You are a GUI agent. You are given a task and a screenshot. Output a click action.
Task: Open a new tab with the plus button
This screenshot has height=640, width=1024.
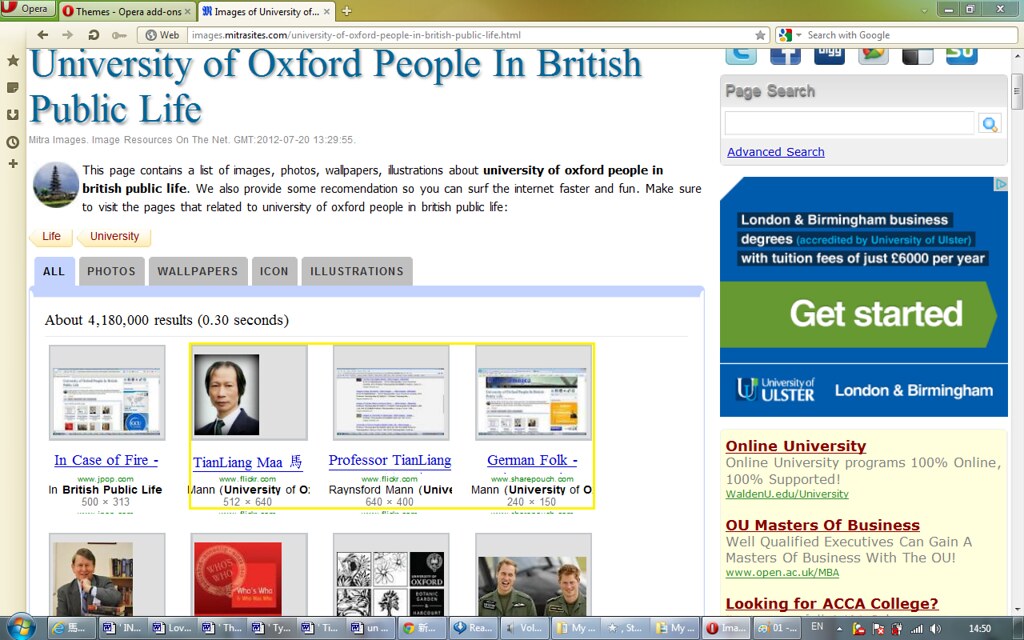click(347, 11)
